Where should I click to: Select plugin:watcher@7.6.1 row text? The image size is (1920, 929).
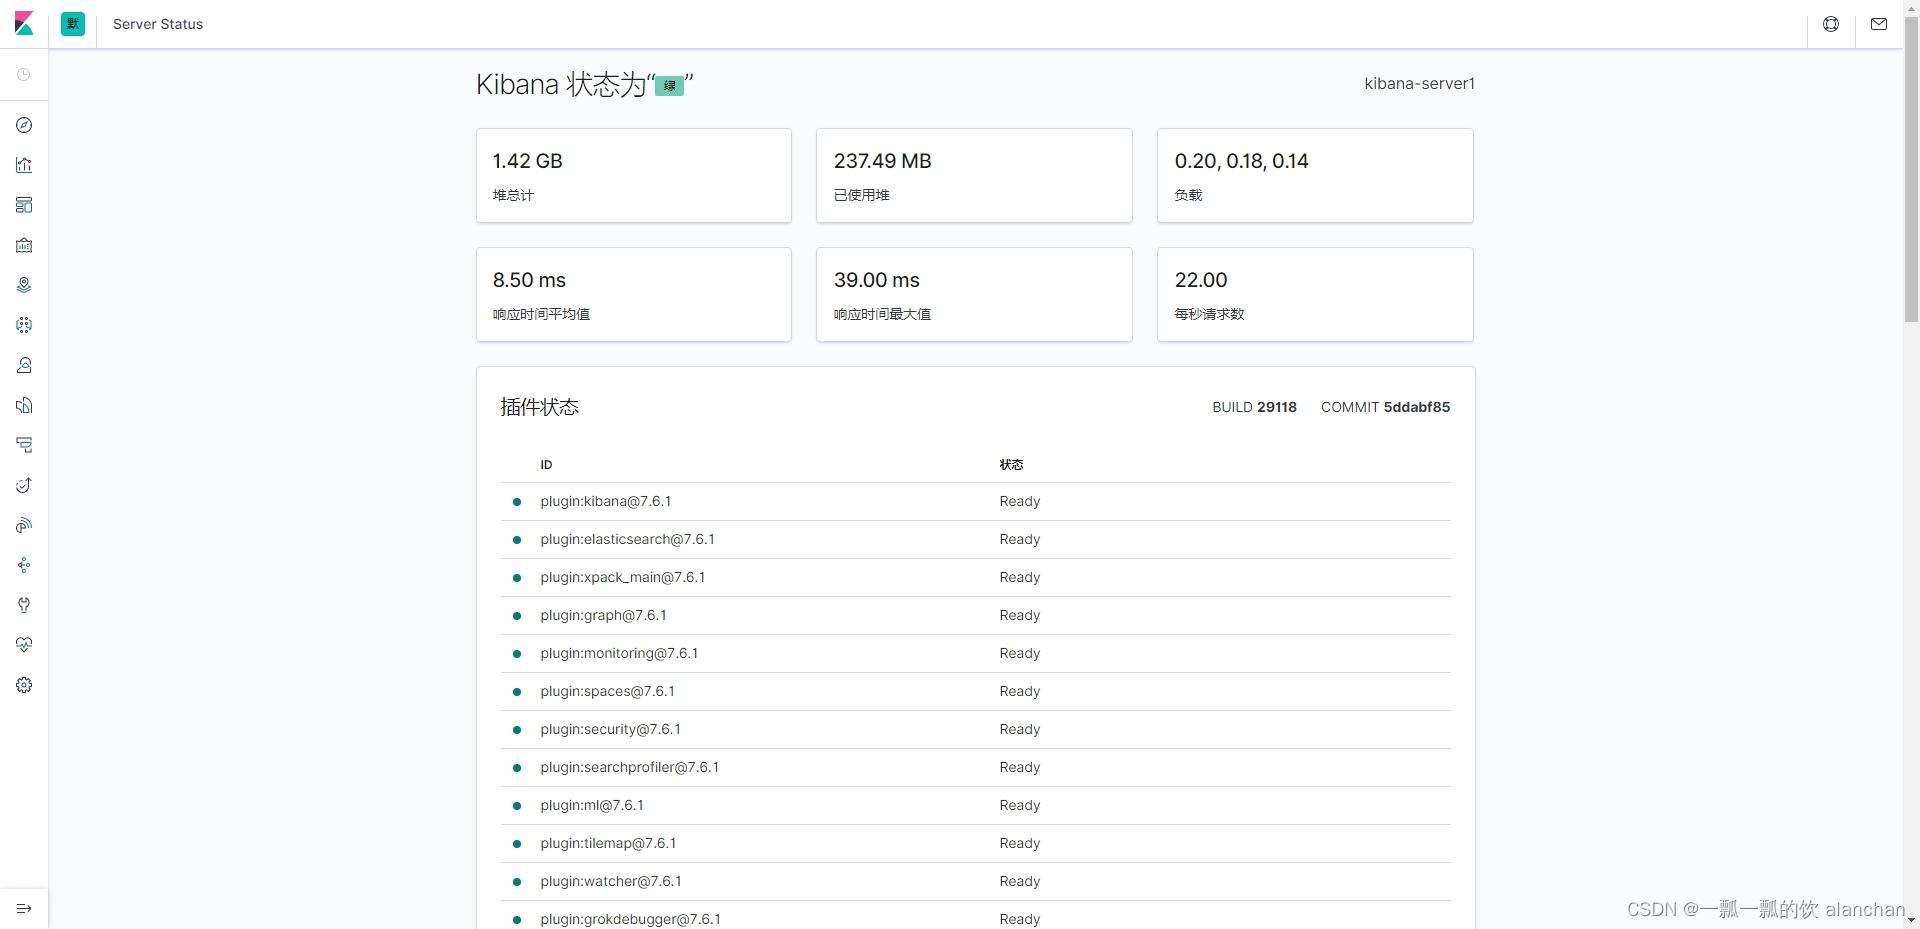tap(611, 882)
